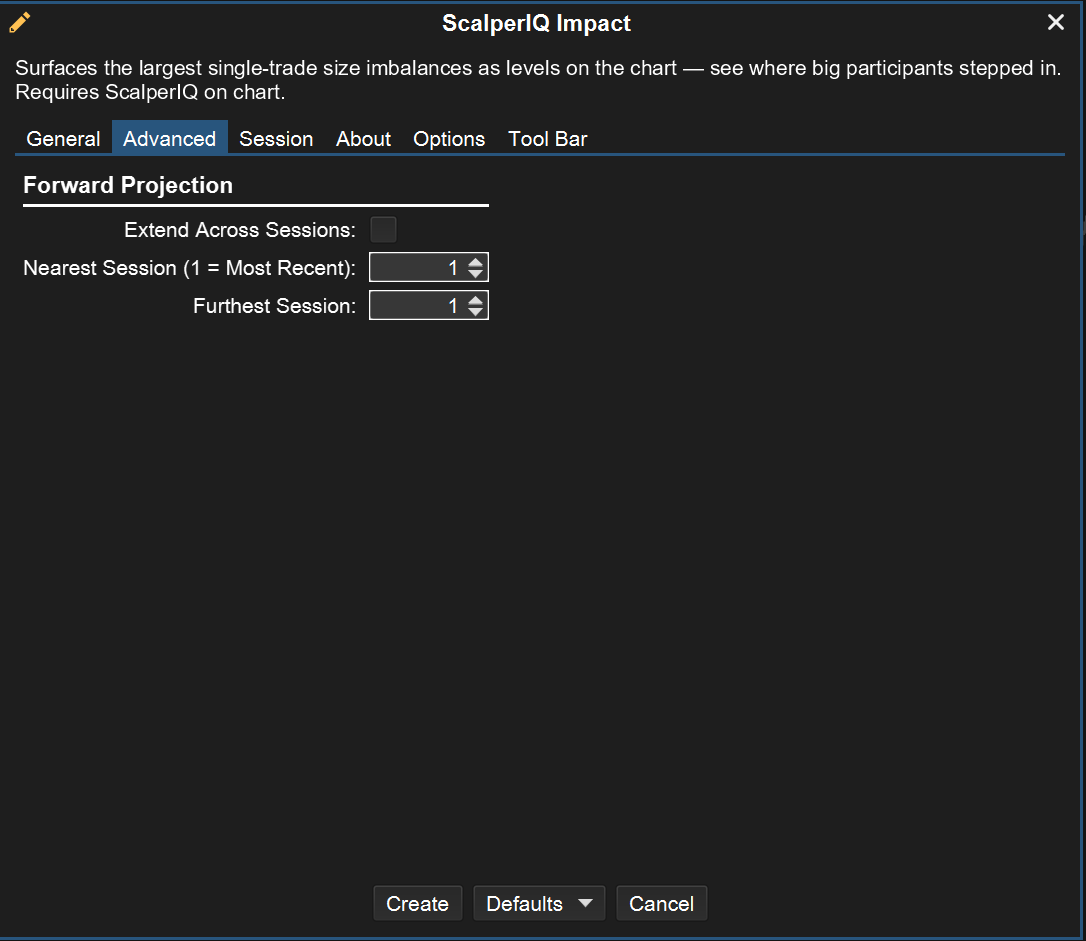Increase Nearest Session with up arrow
Image resolution: width=1086 pixels, height=941 pixels.
coord(475,262)
